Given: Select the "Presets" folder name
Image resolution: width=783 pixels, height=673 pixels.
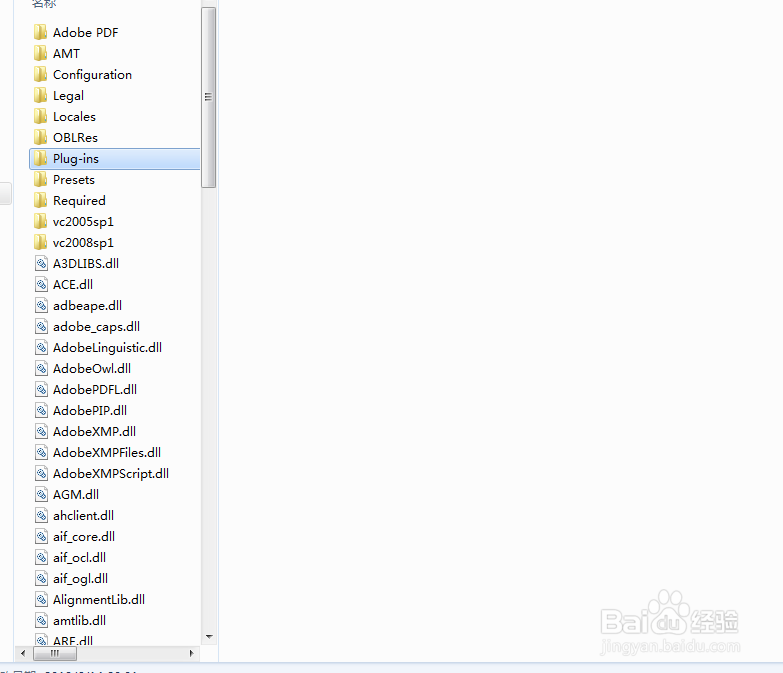Looking at the screenshot, I should [74, 180].
